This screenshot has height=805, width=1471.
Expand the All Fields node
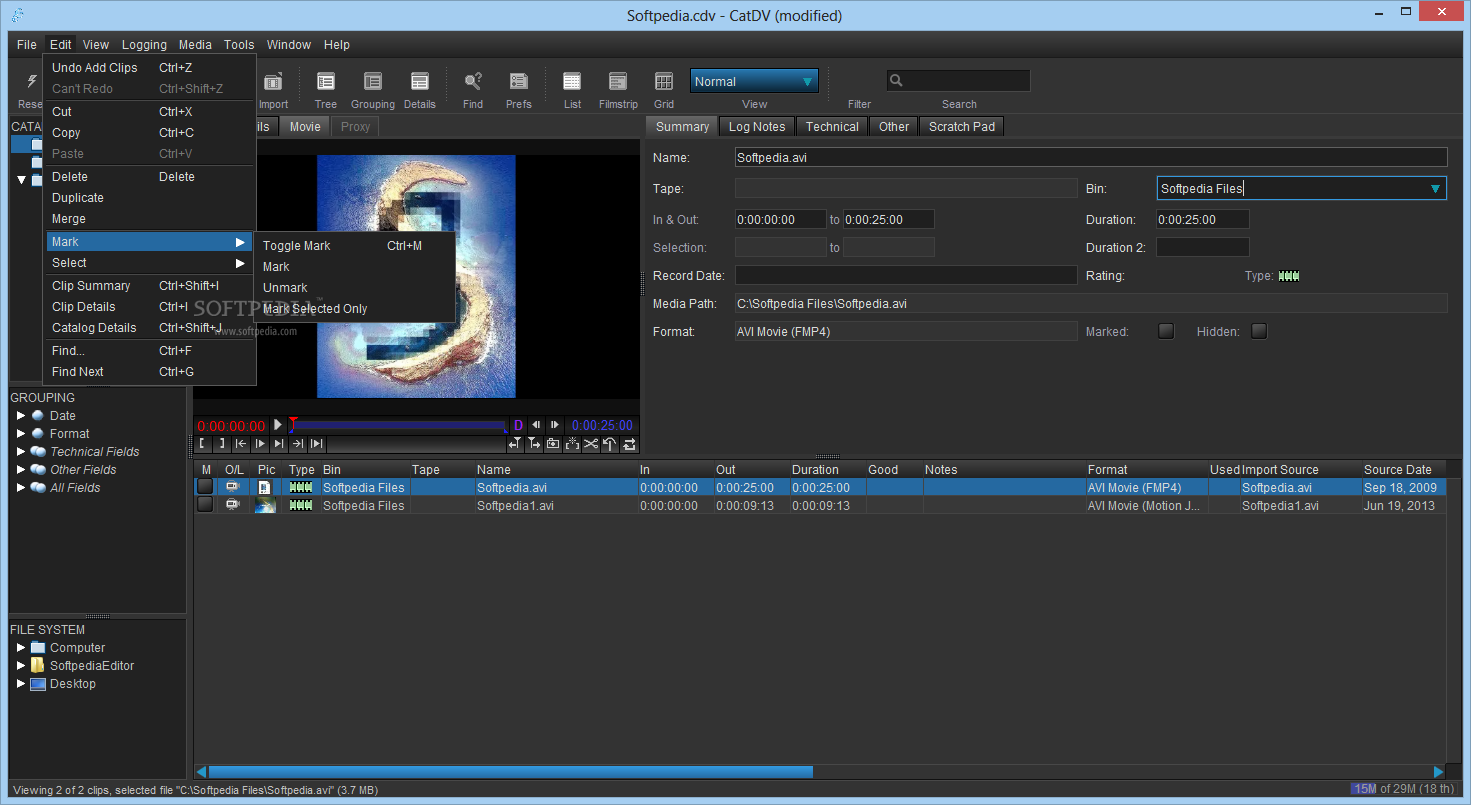point(21,487)
